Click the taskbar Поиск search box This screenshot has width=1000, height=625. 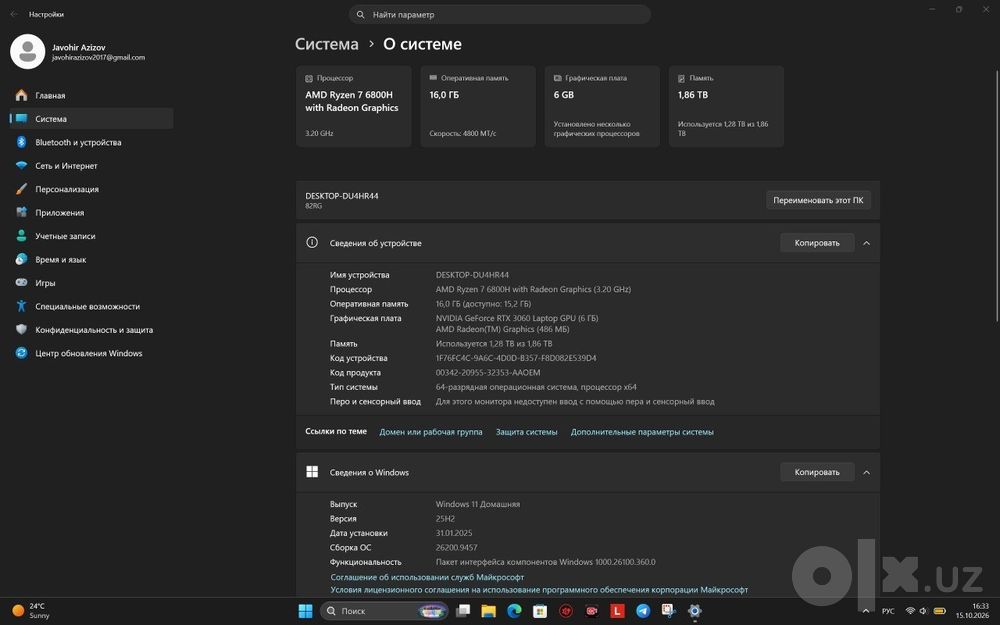384,611
